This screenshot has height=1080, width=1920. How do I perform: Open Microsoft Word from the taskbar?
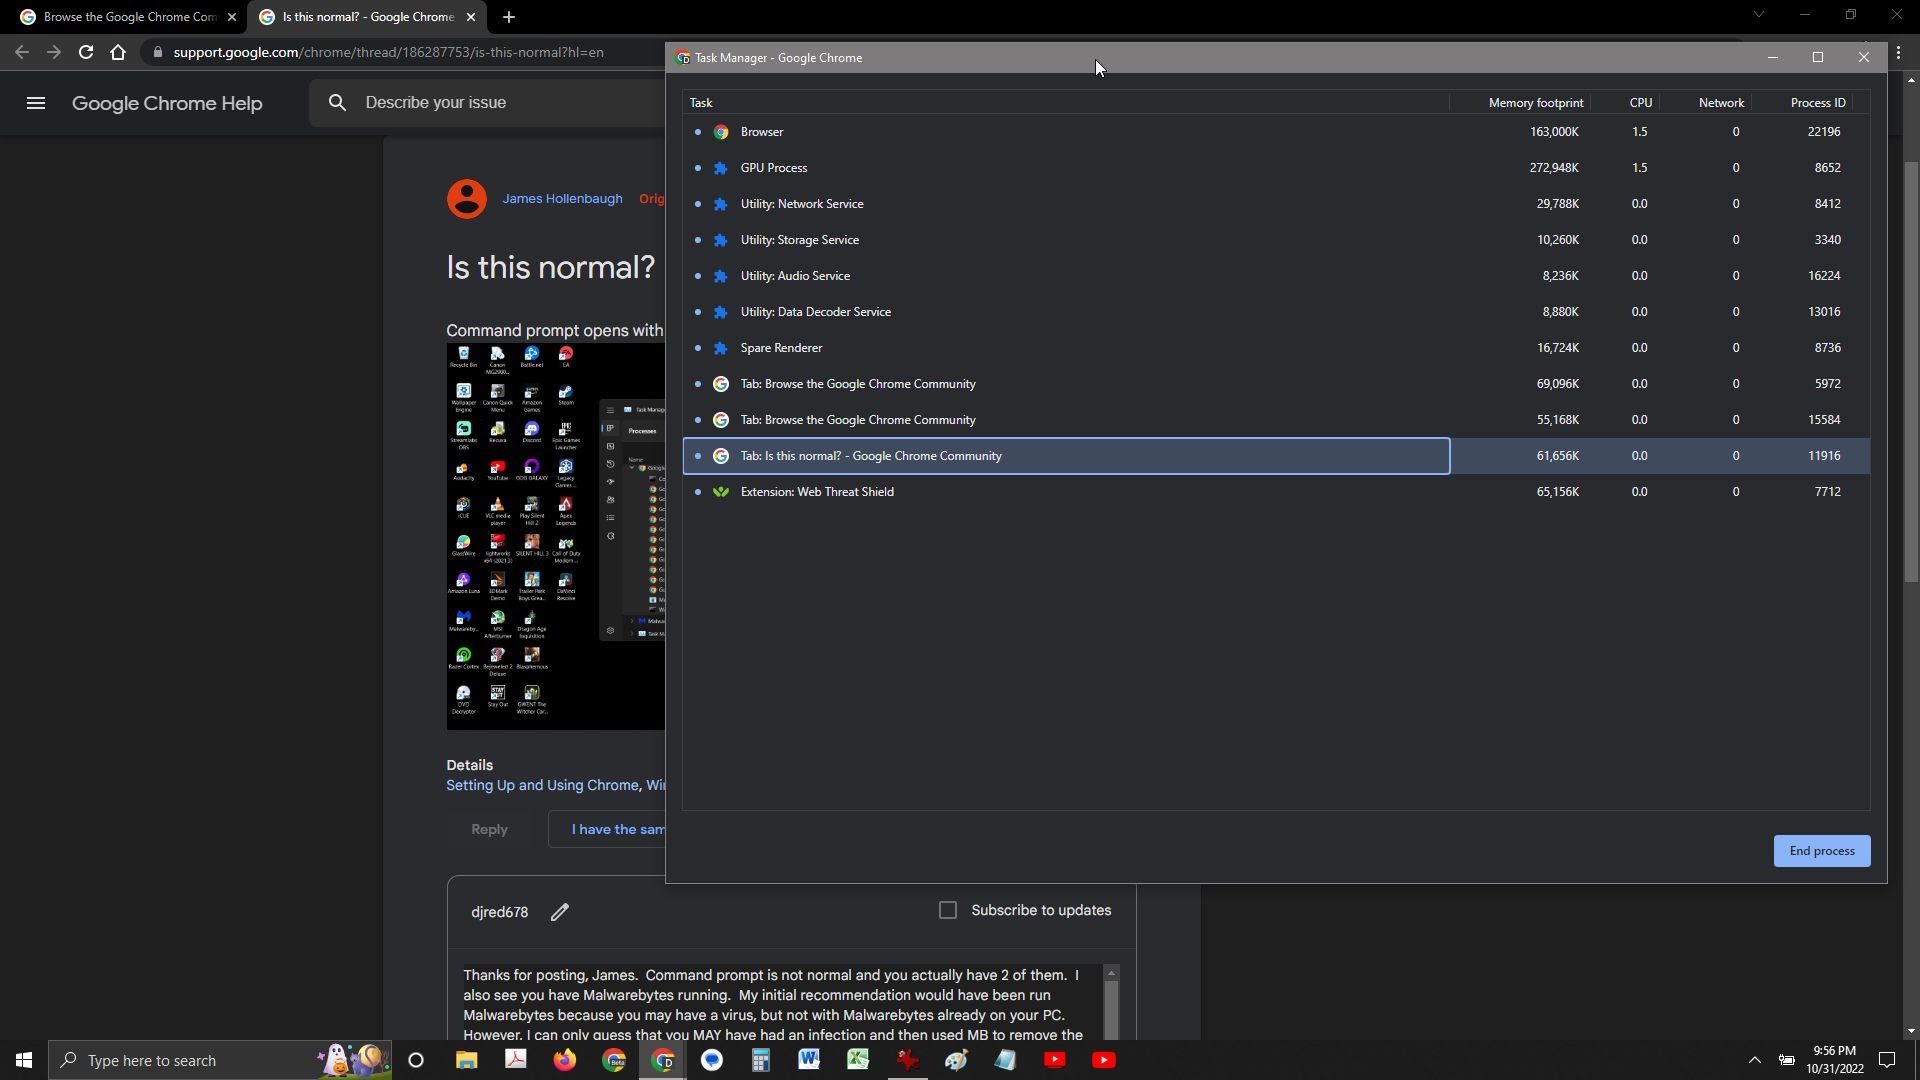point(809,1060)
